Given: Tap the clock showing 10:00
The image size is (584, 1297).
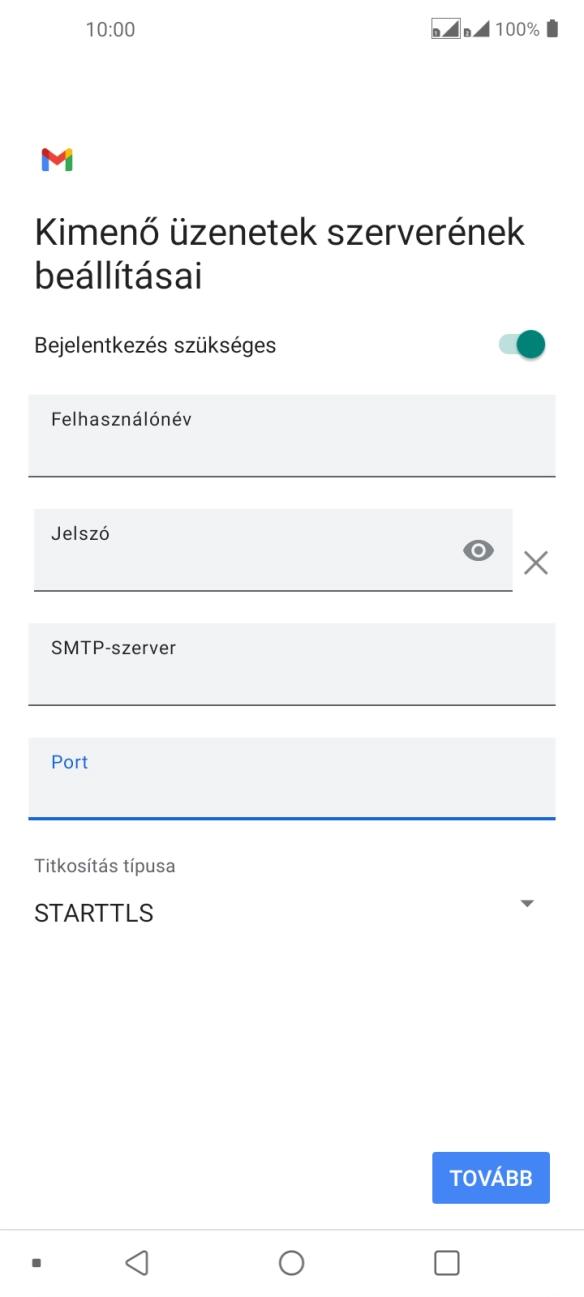Looking at the screenshot, I should point(112,30).
